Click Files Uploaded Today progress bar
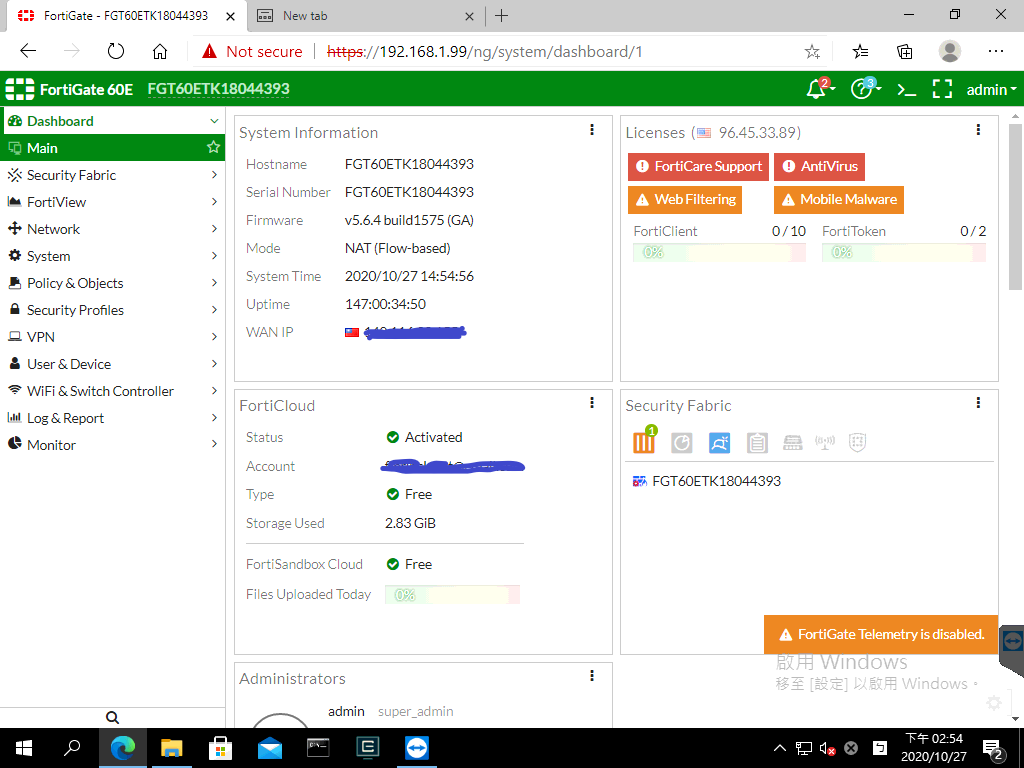1024x768 pixels. tap(452, 595)
